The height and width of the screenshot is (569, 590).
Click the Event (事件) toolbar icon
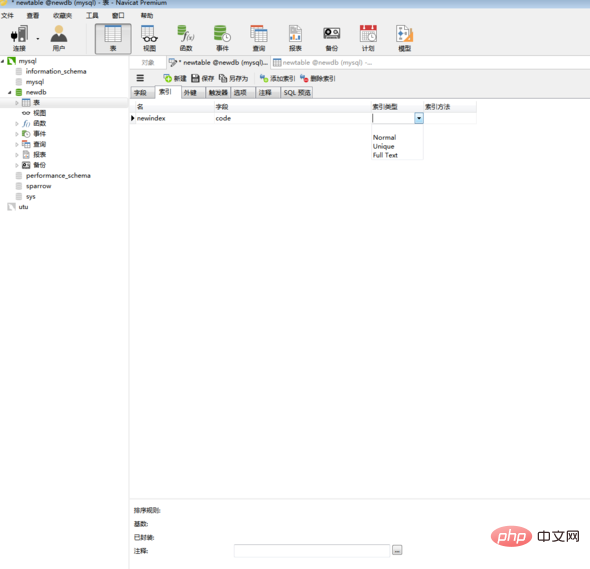pyautogui.click(x=222, y=38)
